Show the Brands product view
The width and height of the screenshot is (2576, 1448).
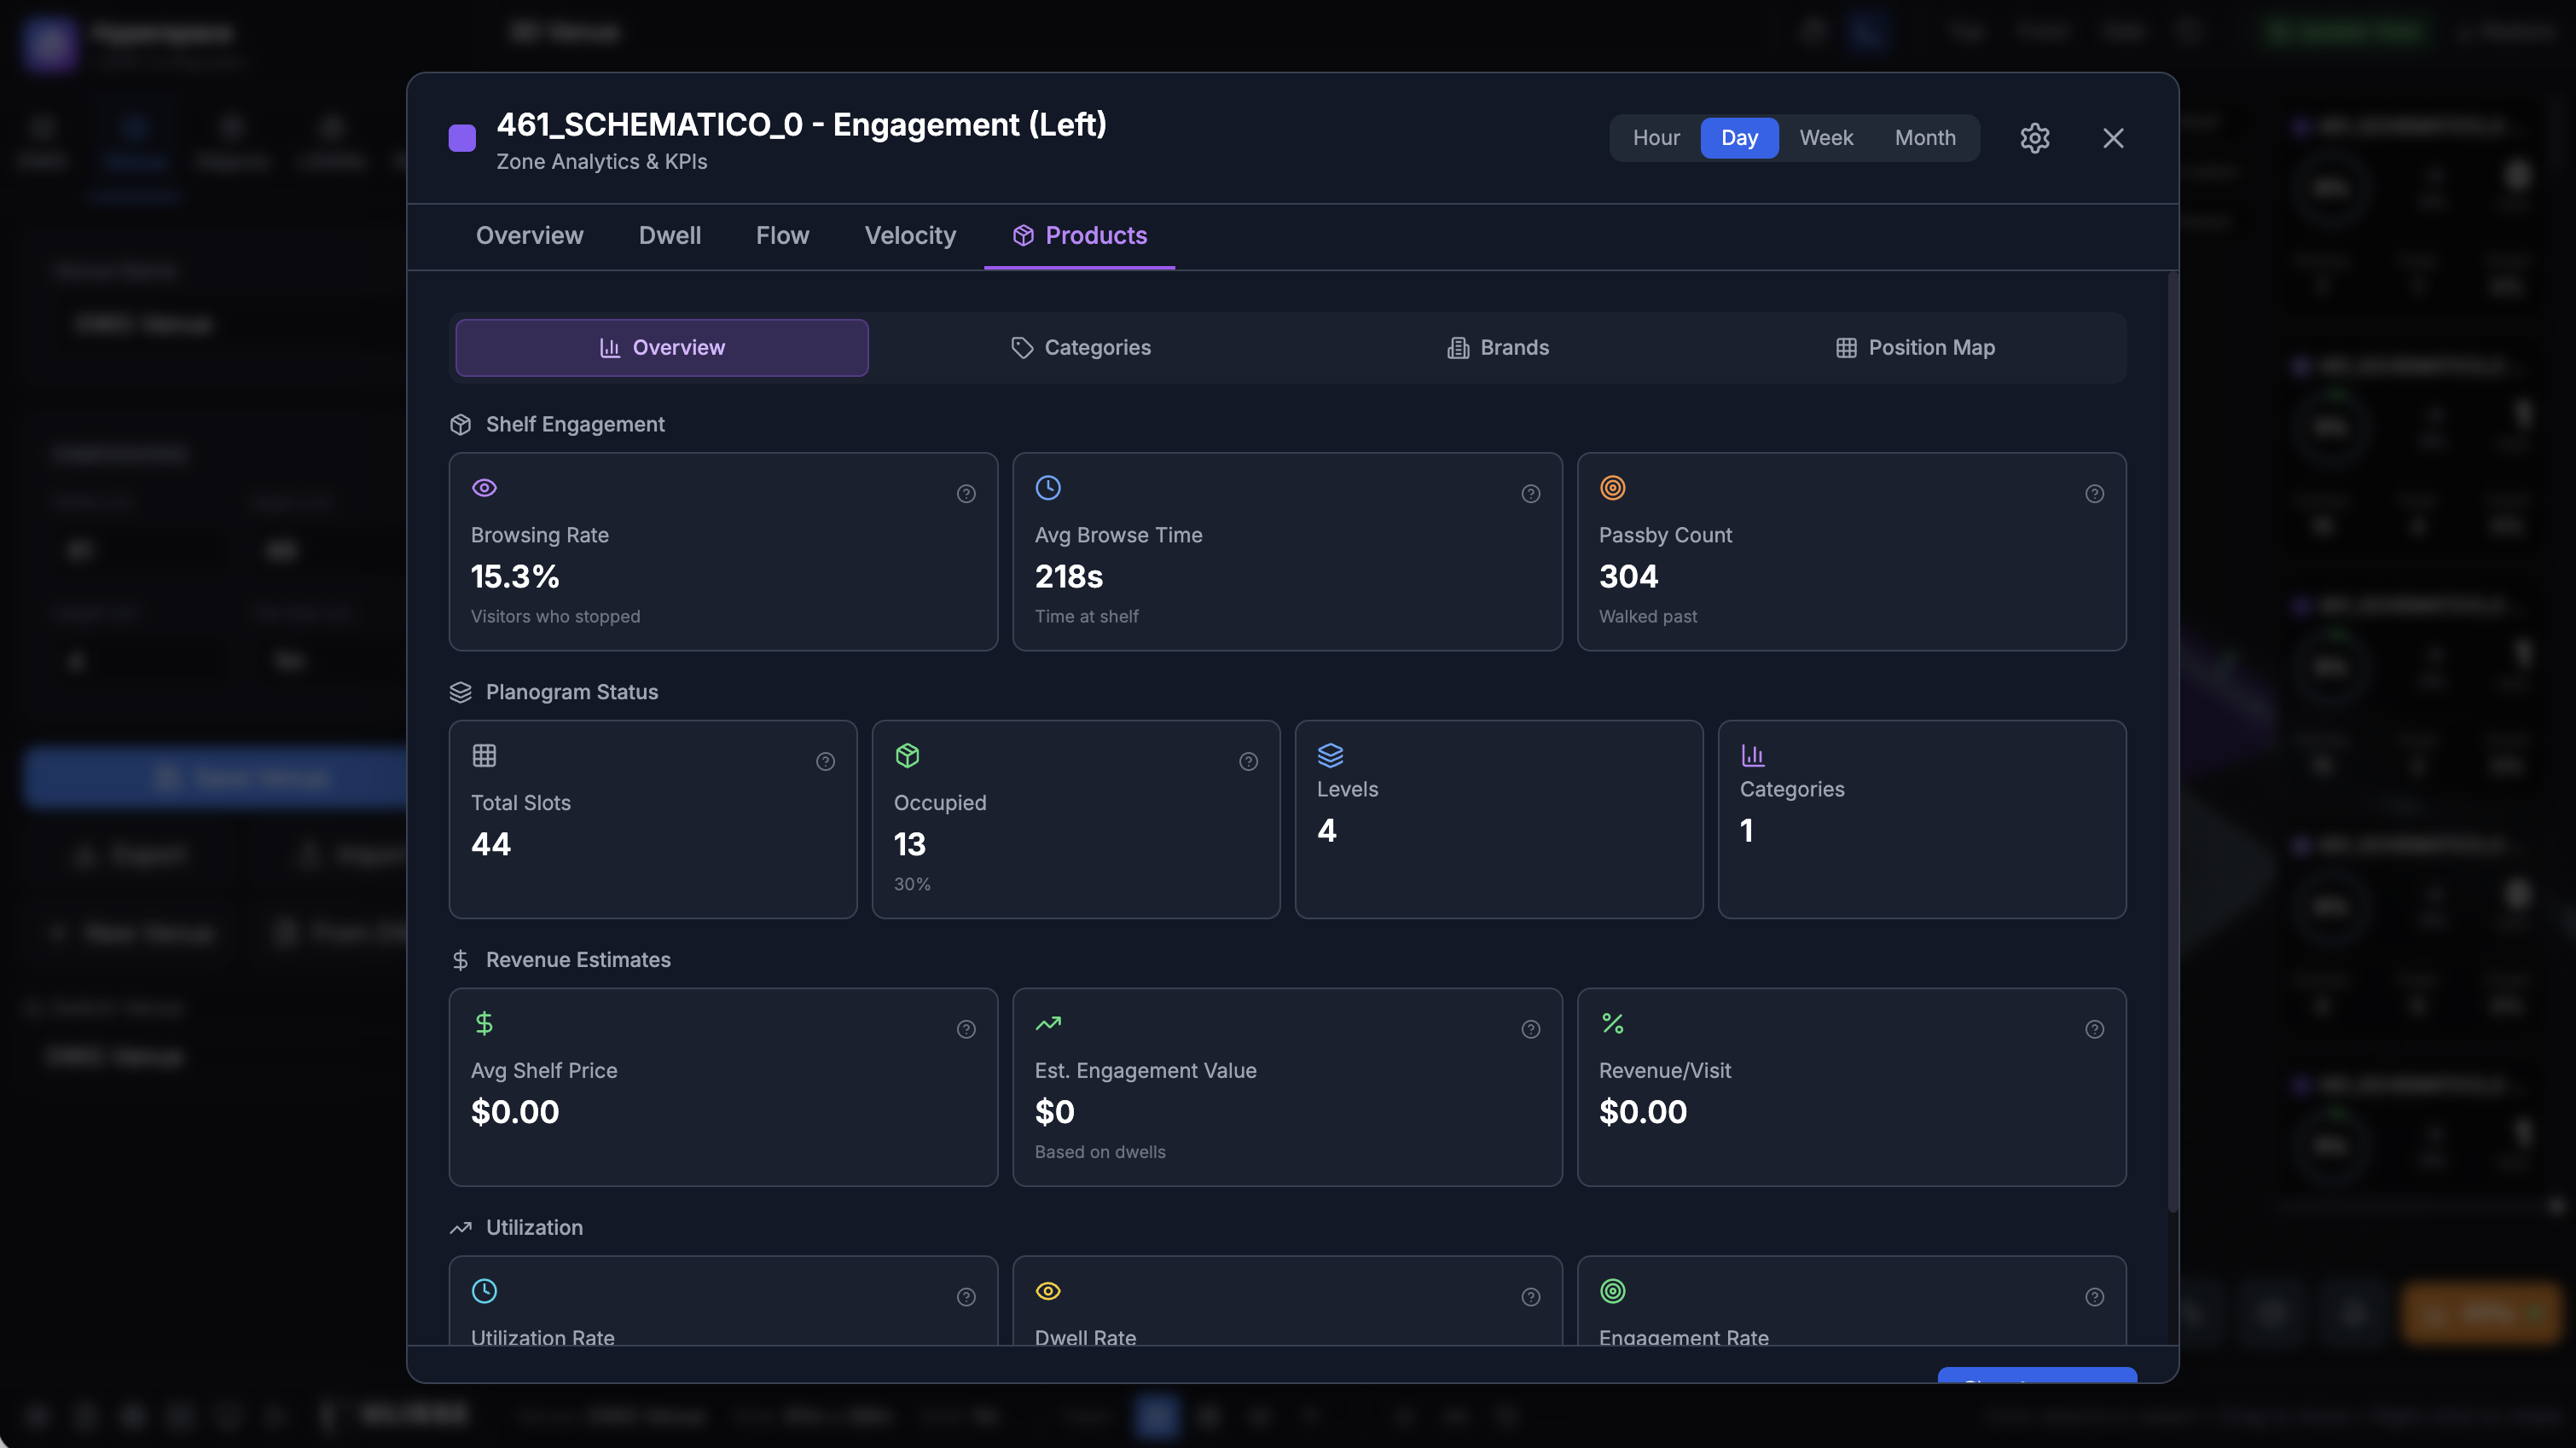click(x=1498, y=348)
